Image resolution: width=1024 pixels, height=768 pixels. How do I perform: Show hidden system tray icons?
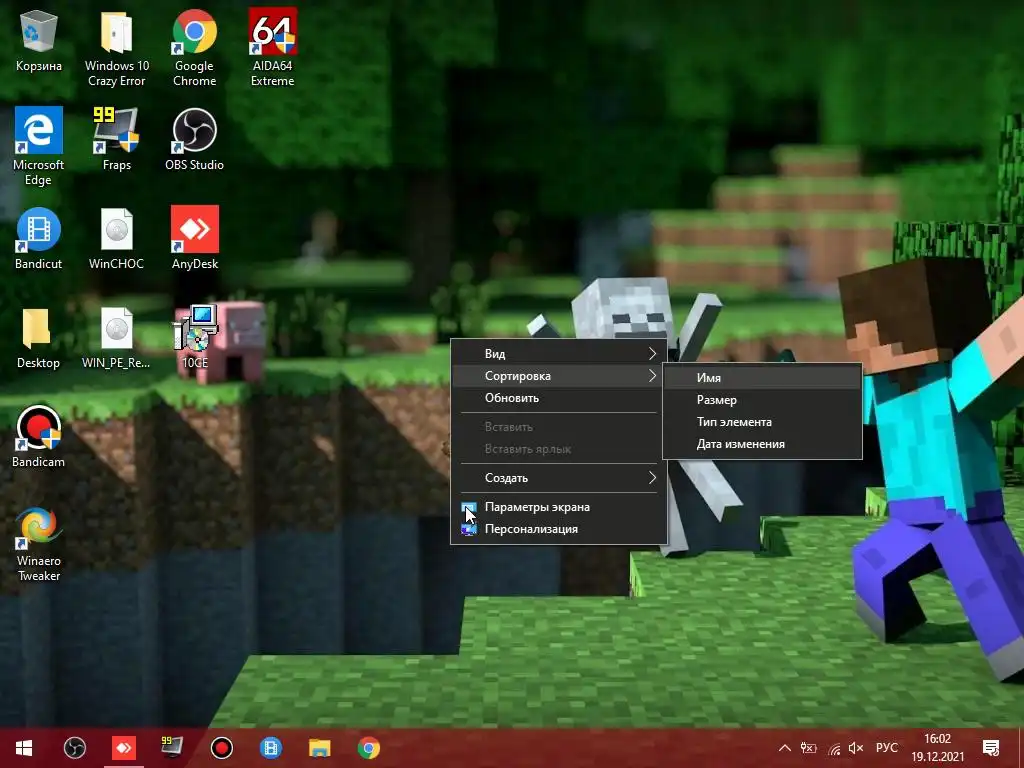(x=785, y=748)
